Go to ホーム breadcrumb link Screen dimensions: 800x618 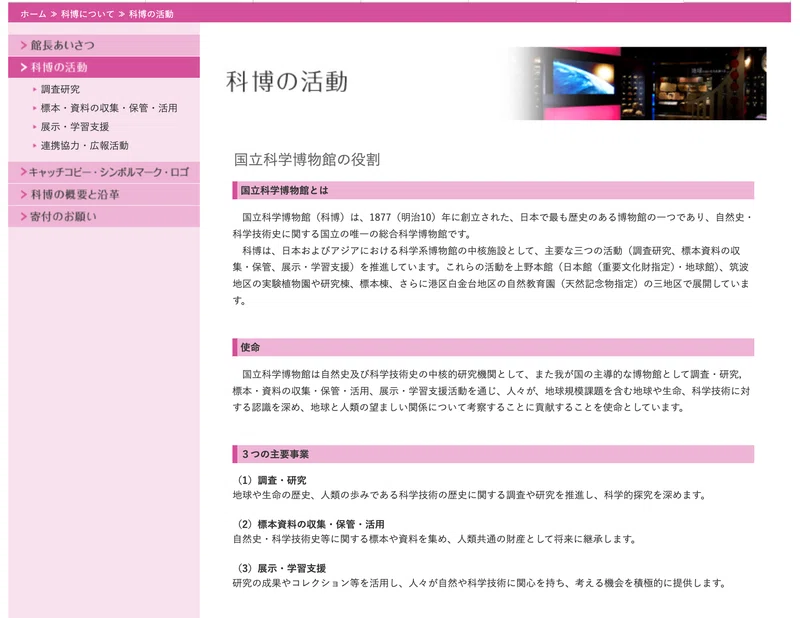[x=33, y=14]
